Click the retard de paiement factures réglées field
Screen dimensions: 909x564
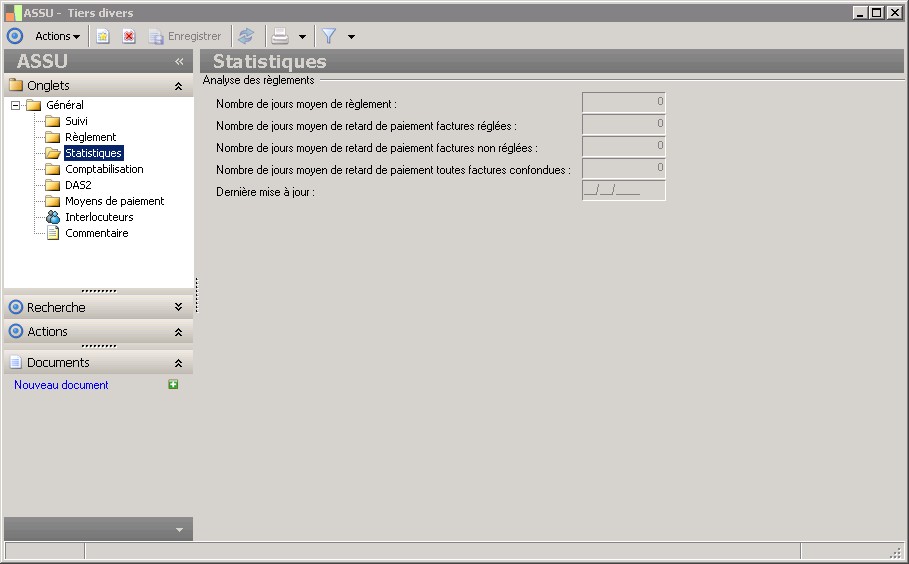[624, 124]
